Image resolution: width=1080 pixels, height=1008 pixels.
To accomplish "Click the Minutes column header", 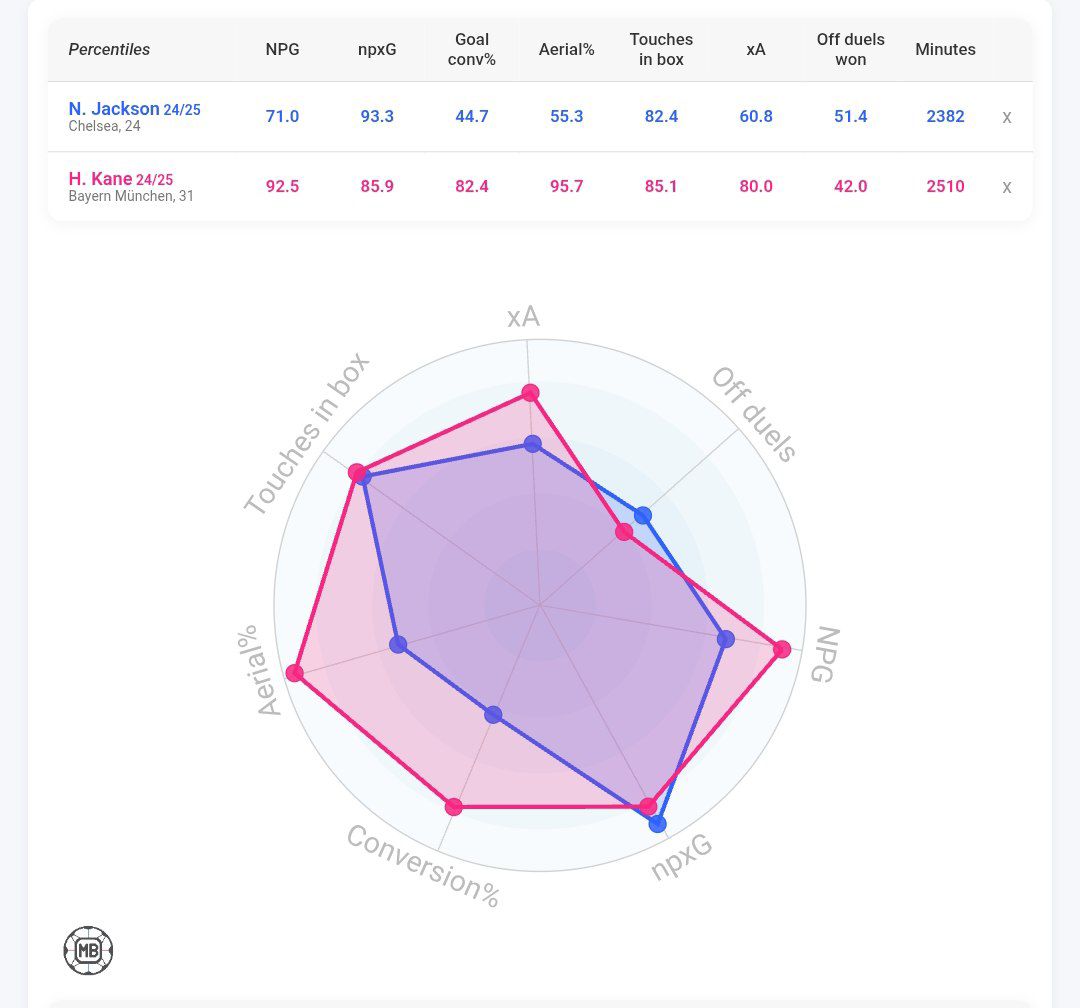I will click(x=945, y=49).
